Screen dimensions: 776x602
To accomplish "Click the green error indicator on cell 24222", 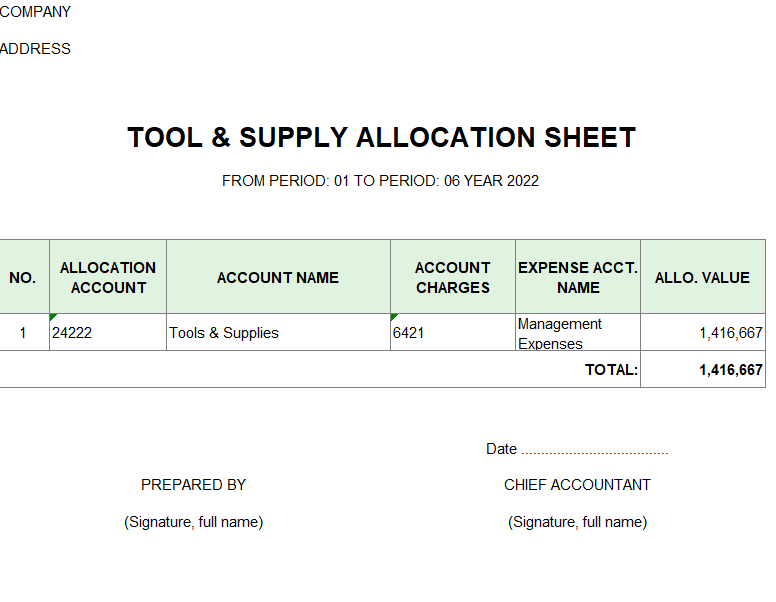I will (x=53, y=317).
